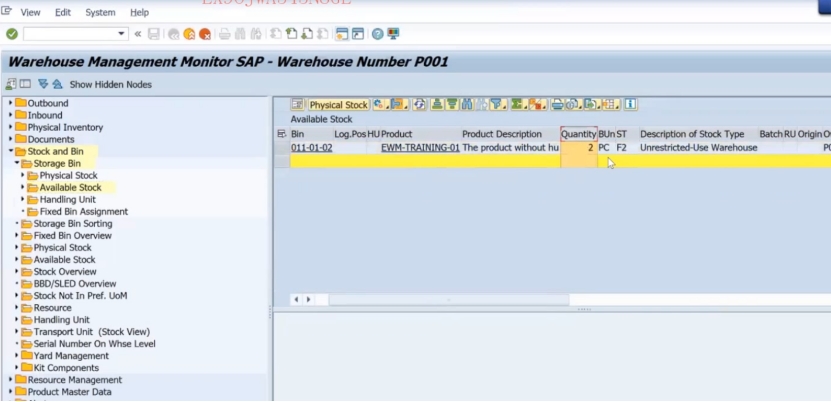Click the Print icon in standard toolbar
Screen dimensions: 831x402
tap(225, 34)
